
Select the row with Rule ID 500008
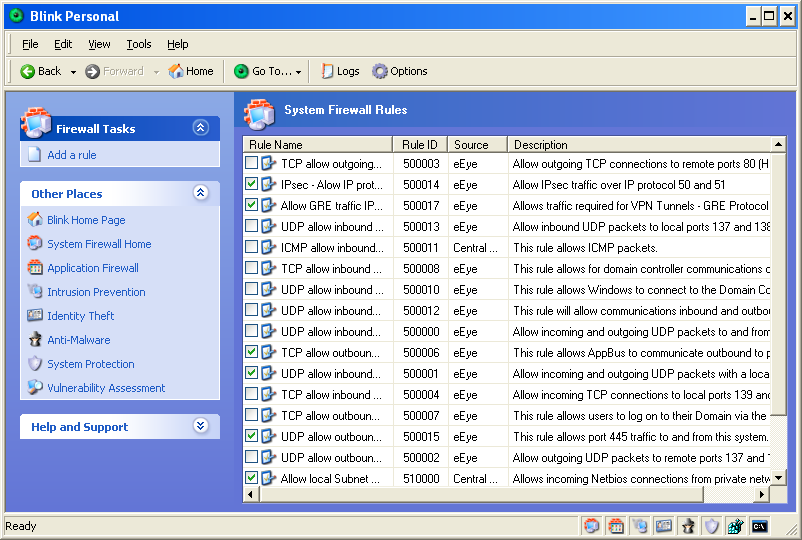[506, 268]
